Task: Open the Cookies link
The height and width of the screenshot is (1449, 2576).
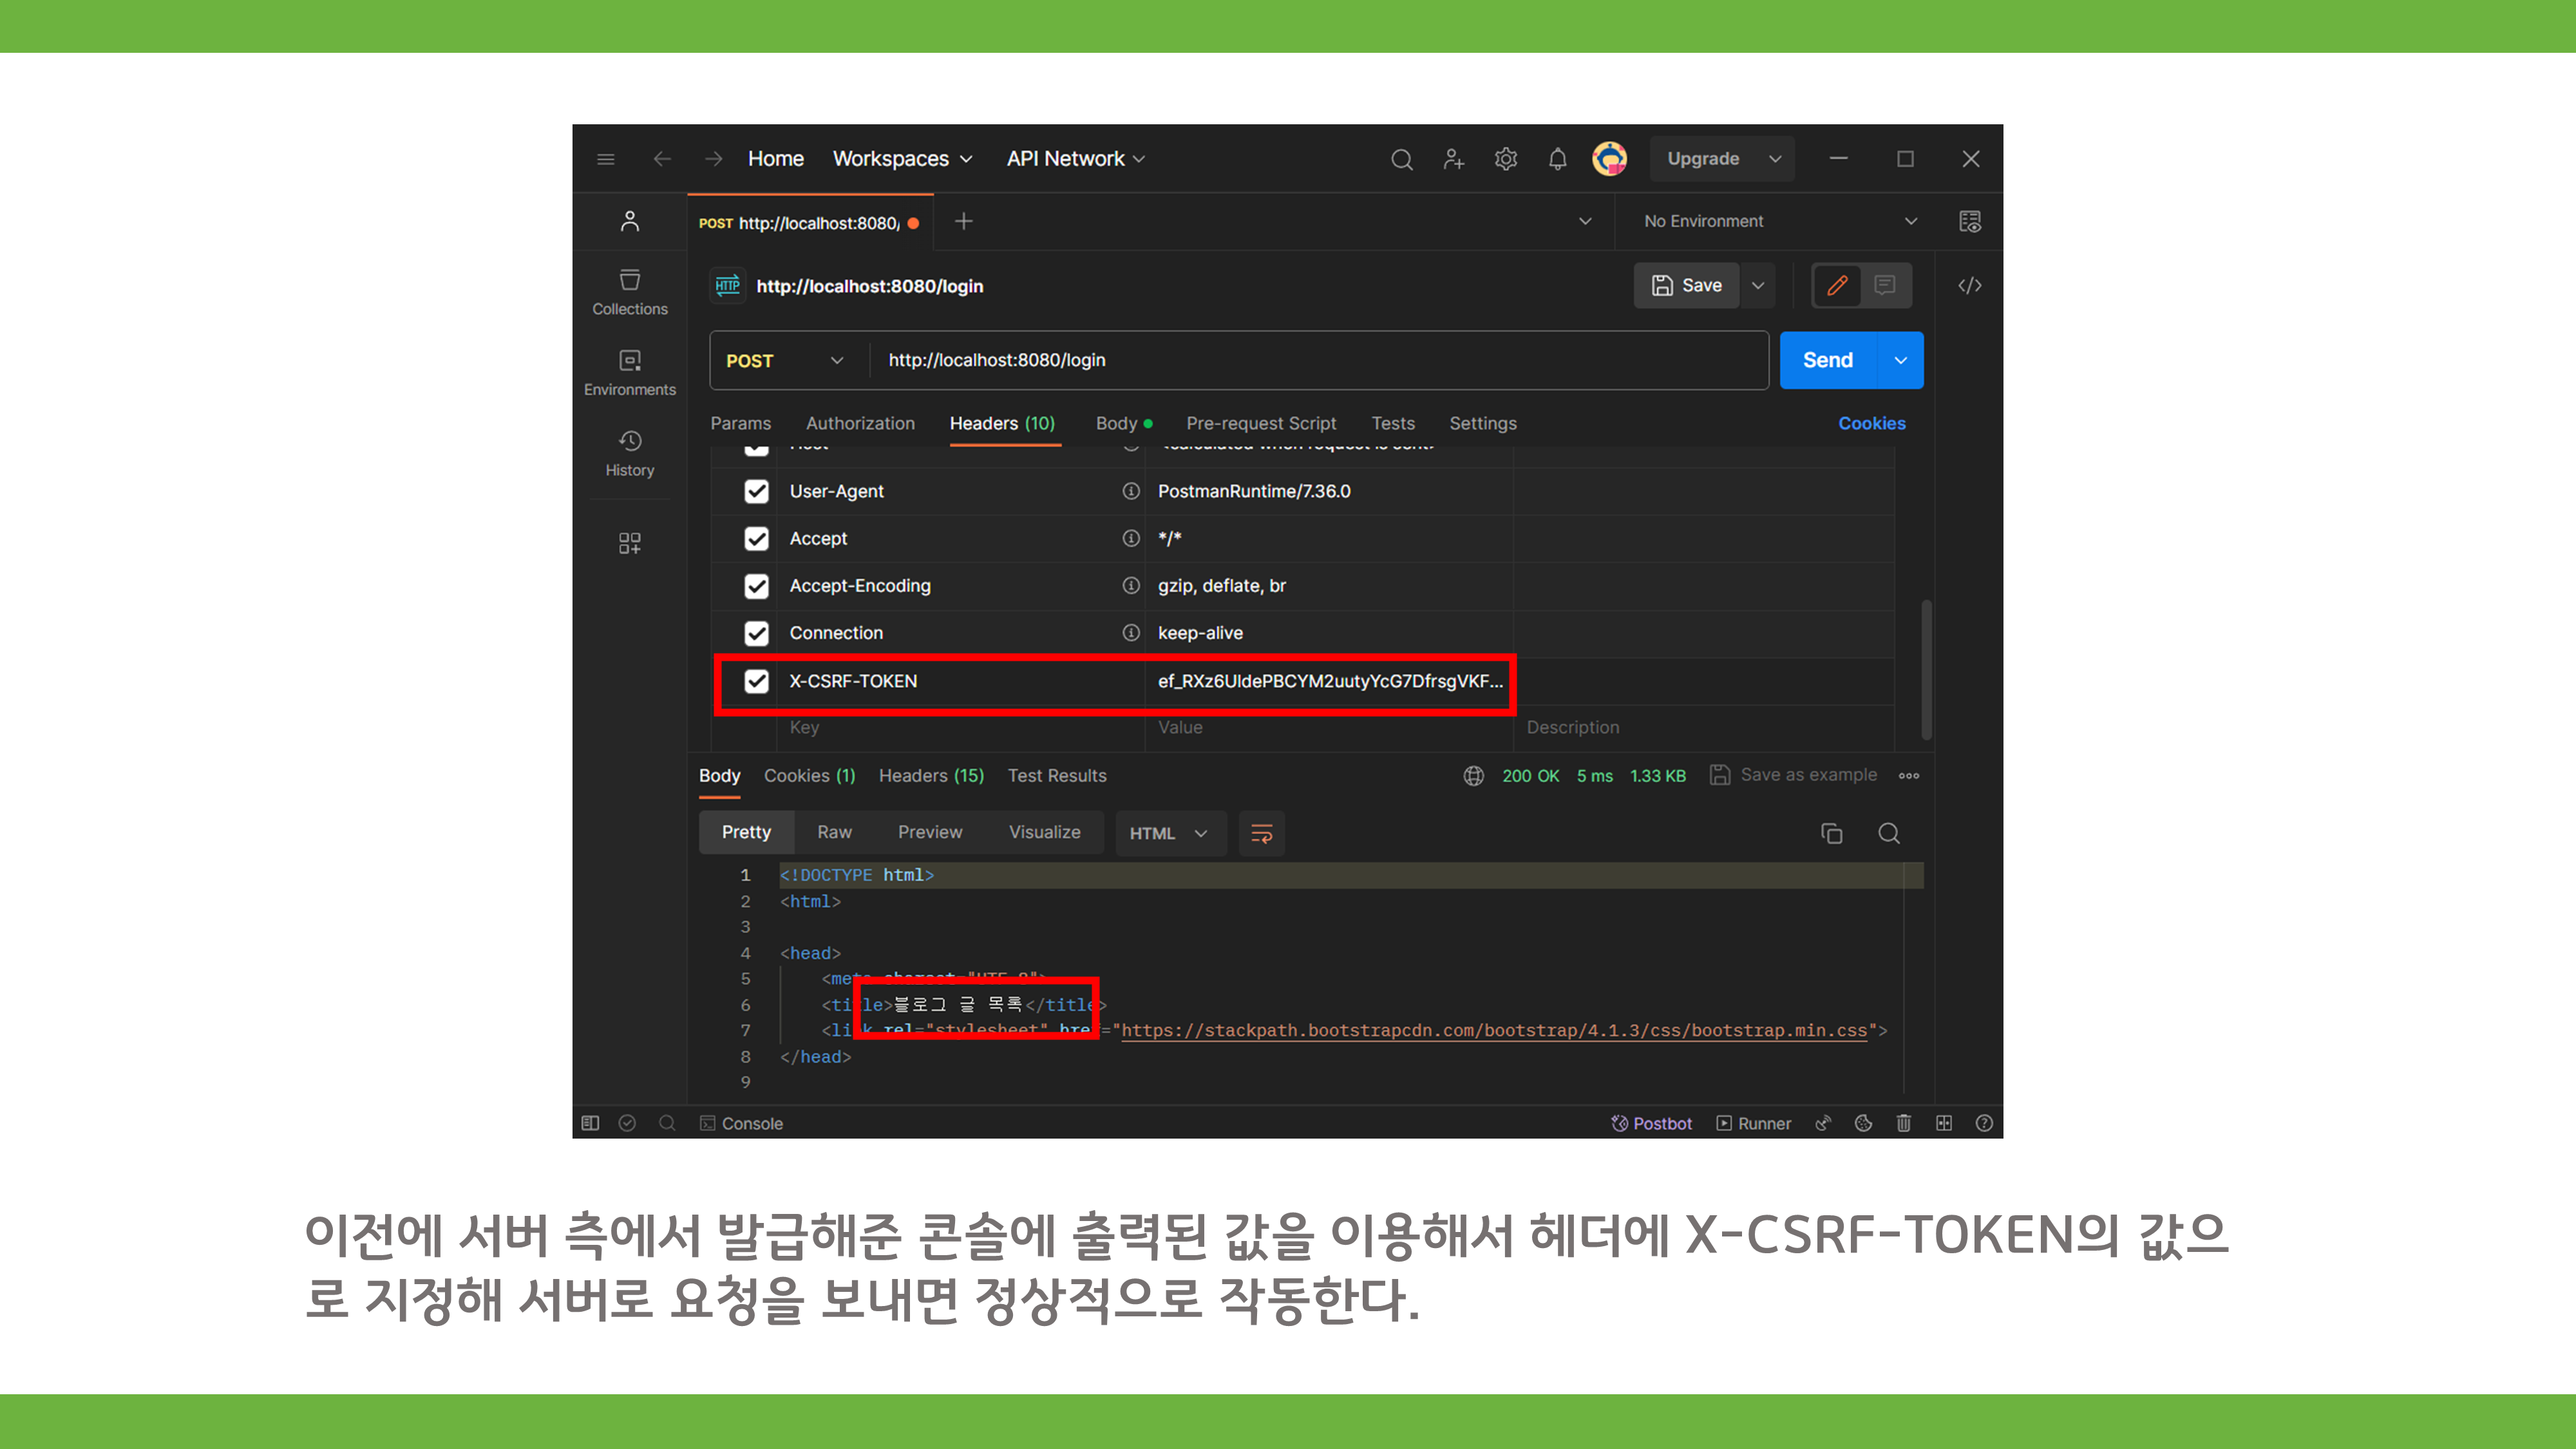Action: click(x=1871, y=423)
